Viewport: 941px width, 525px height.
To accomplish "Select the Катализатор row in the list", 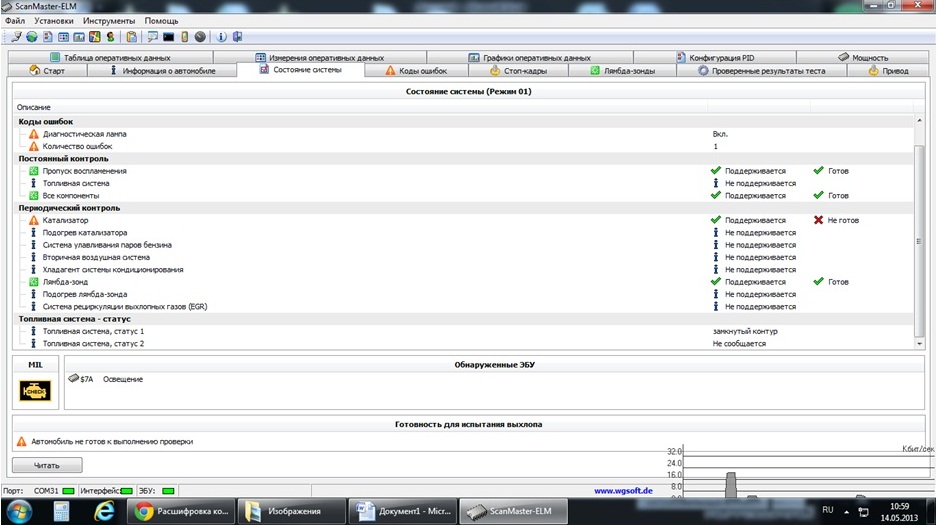I will (66, 220).
